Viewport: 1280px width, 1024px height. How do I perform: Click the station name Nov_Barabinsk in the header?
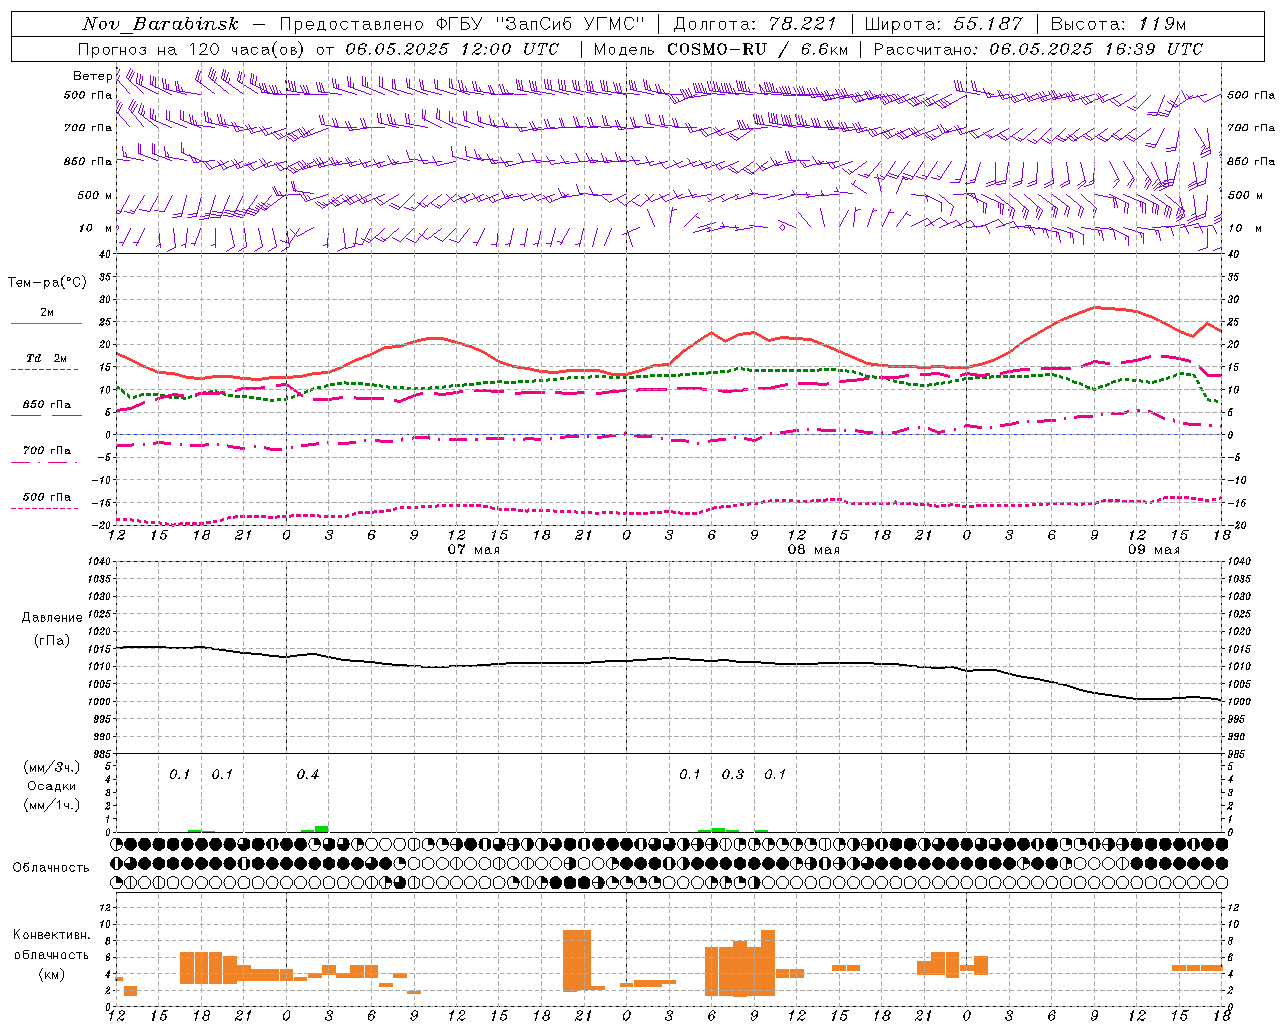160,24
